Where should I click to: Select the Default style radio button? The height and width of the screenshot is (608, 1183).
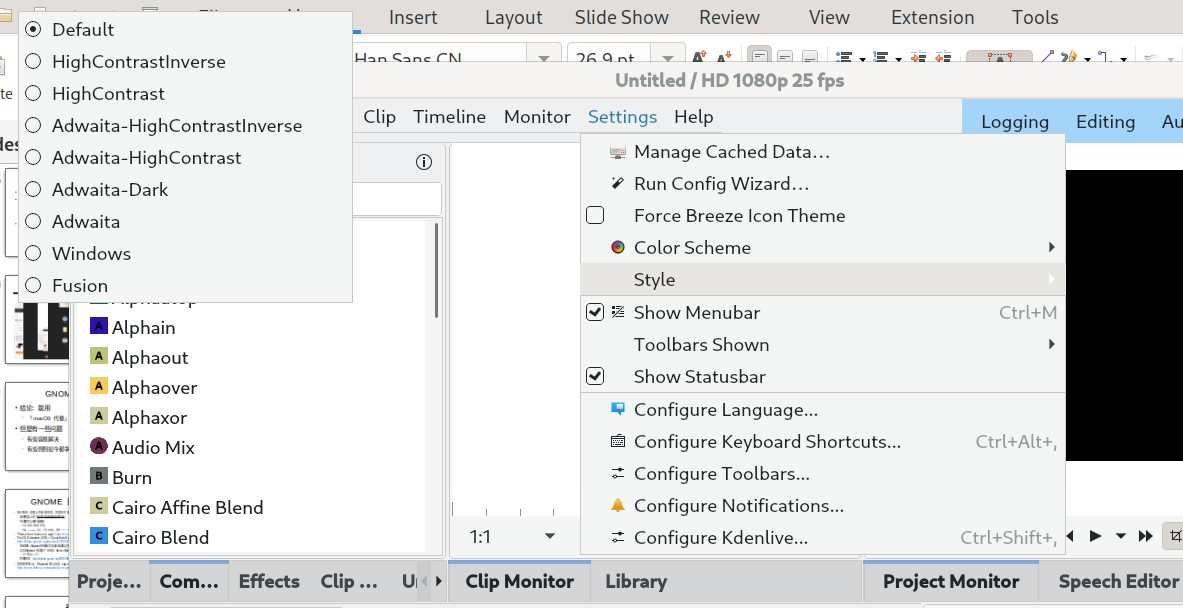33,29
